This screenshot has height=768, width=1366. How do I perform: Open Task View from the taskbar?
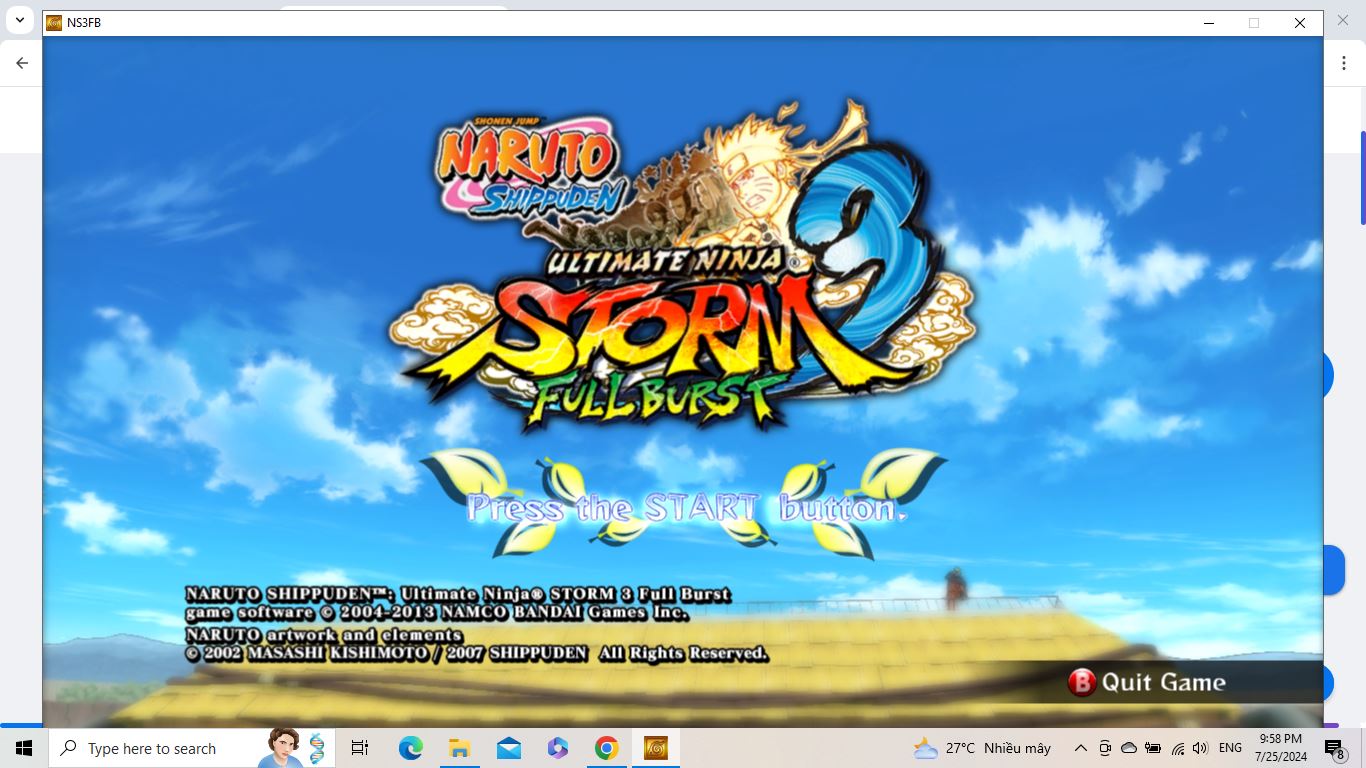coord(359,748)
